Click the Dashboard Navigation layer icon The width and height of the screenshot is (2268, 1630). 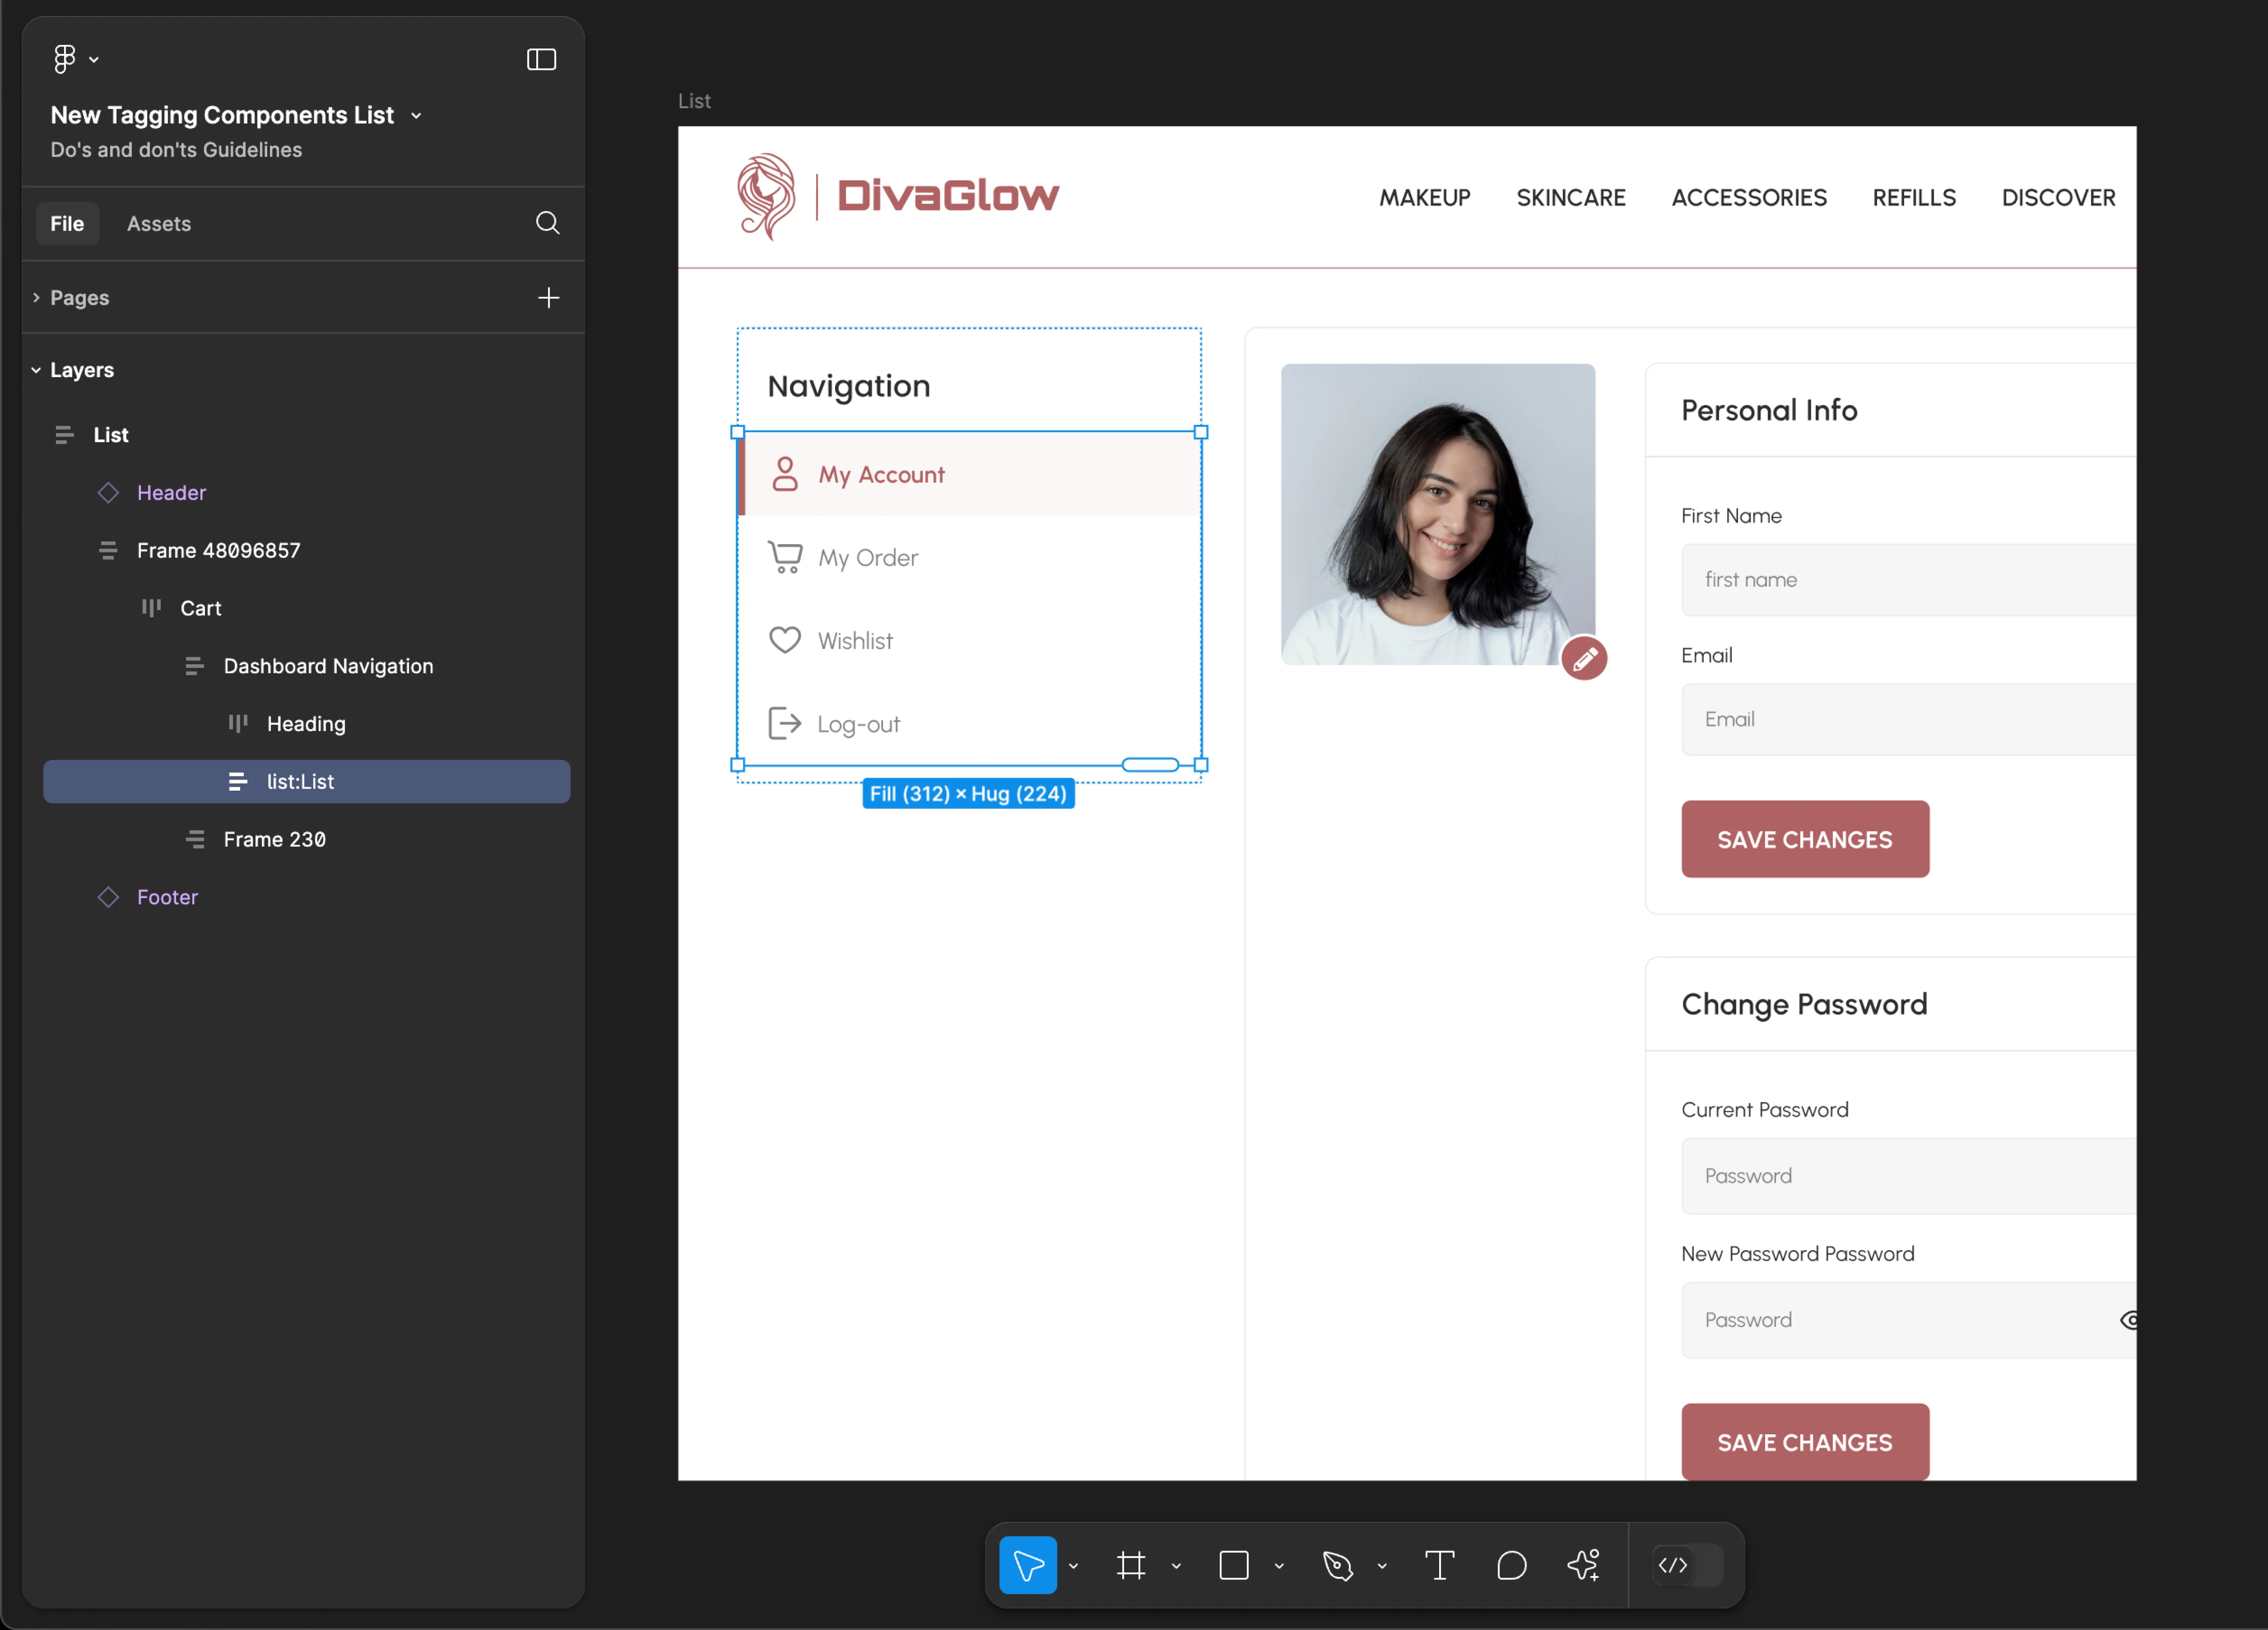pyautogui.click(x=195, y=666)
